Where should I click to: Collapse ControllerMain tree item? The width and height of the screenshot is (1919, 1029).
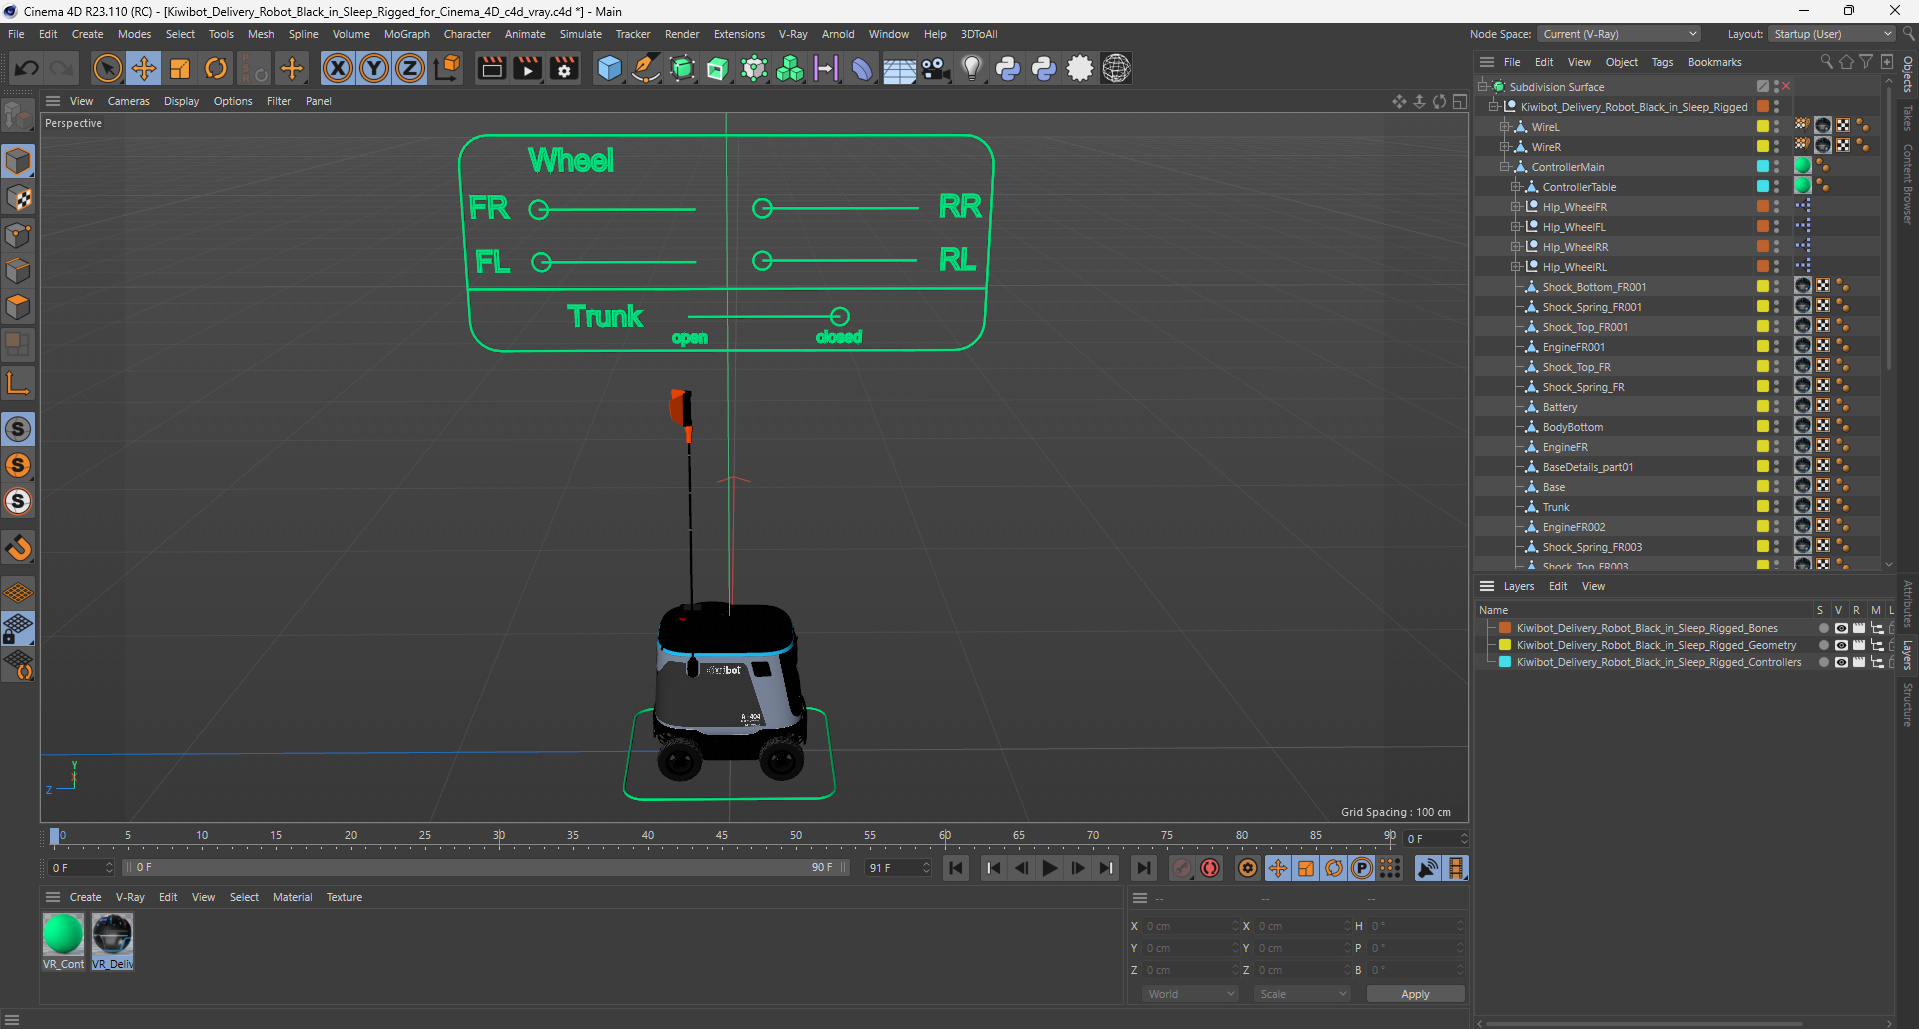pos(1504,167)
